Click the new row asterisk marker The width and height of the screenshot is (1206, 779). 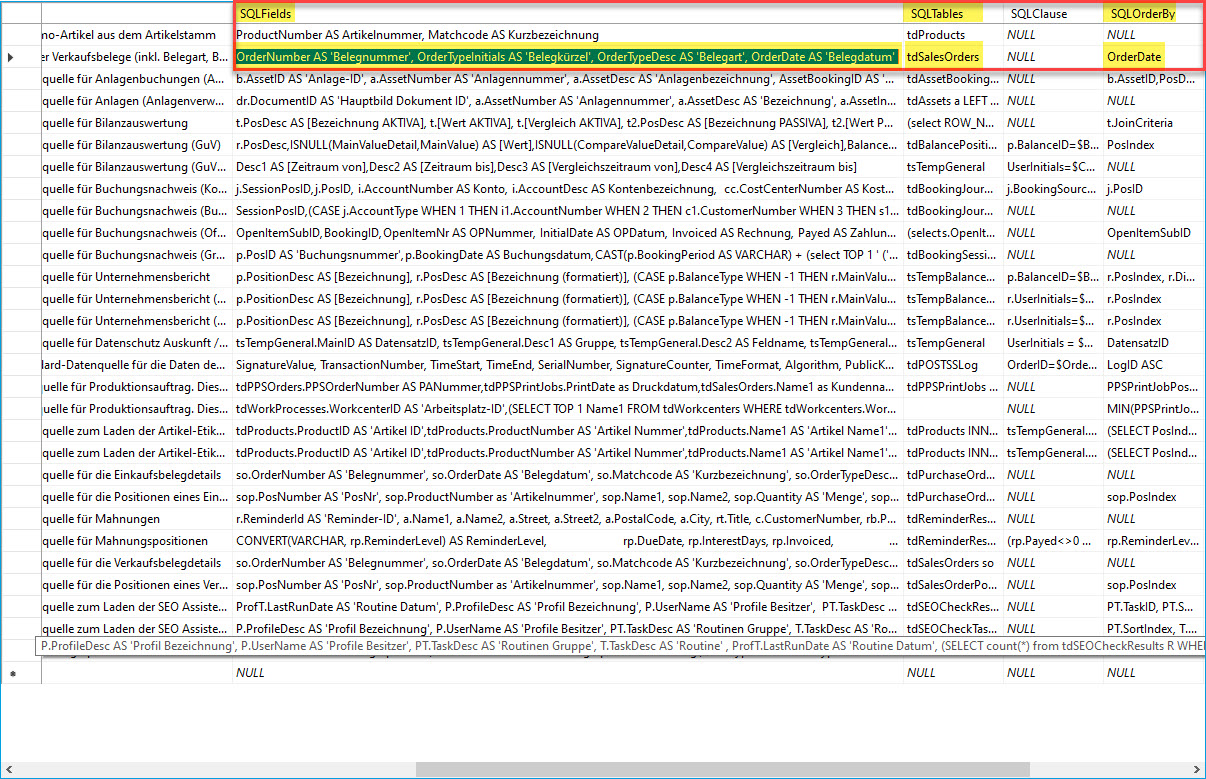coord(11,674)
